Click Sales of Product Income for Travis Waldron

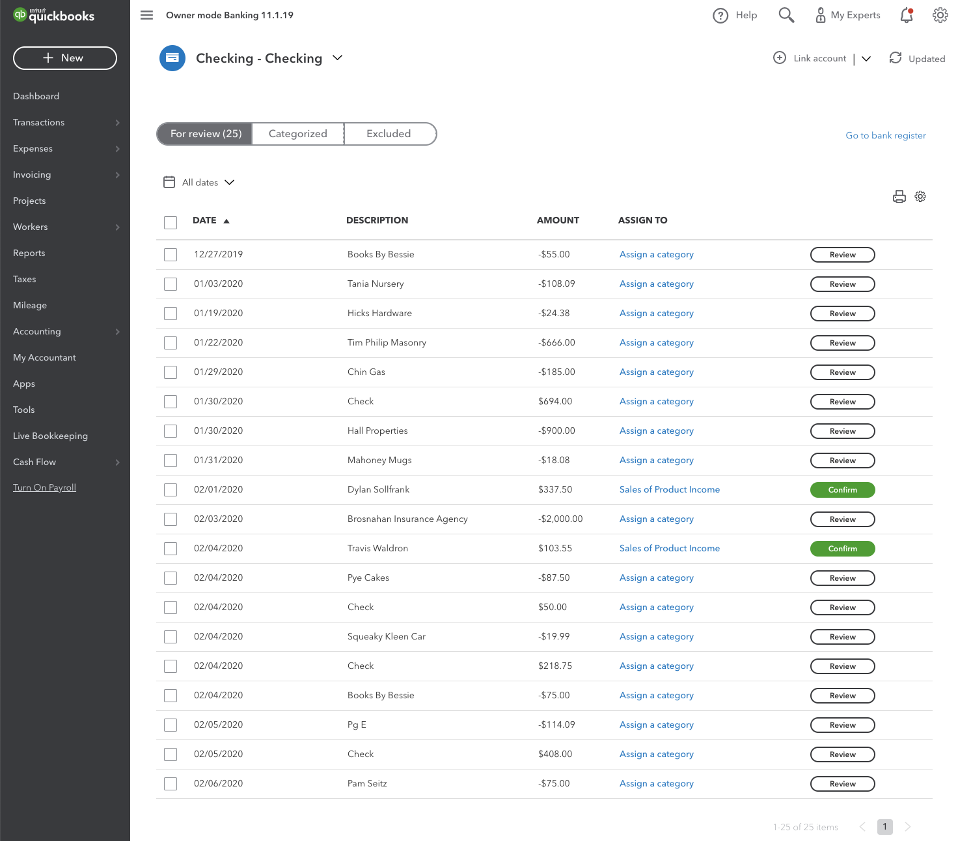tap(669, 548)
